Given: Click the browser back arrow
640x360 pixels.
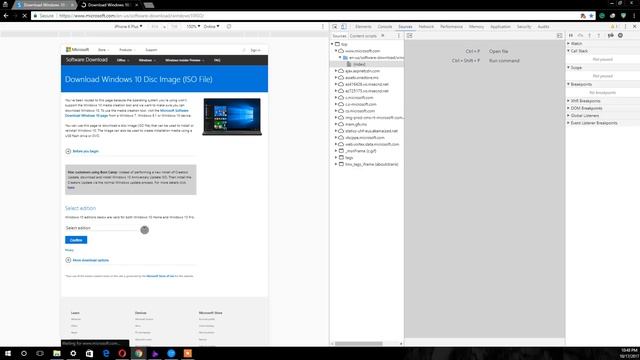Looking at the screenshot, I should pyautogui.click(x=6, y=16).
